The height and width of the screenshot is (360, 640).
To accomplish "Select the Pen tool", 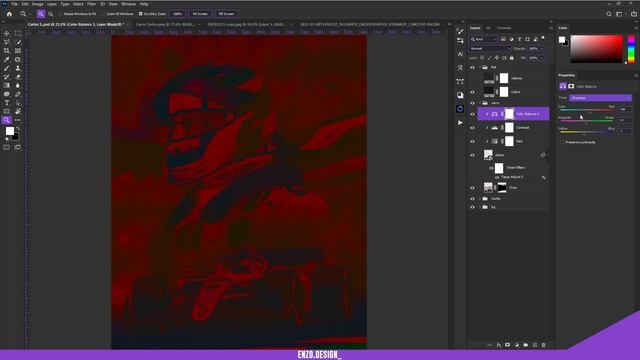I will pos(18,94).
